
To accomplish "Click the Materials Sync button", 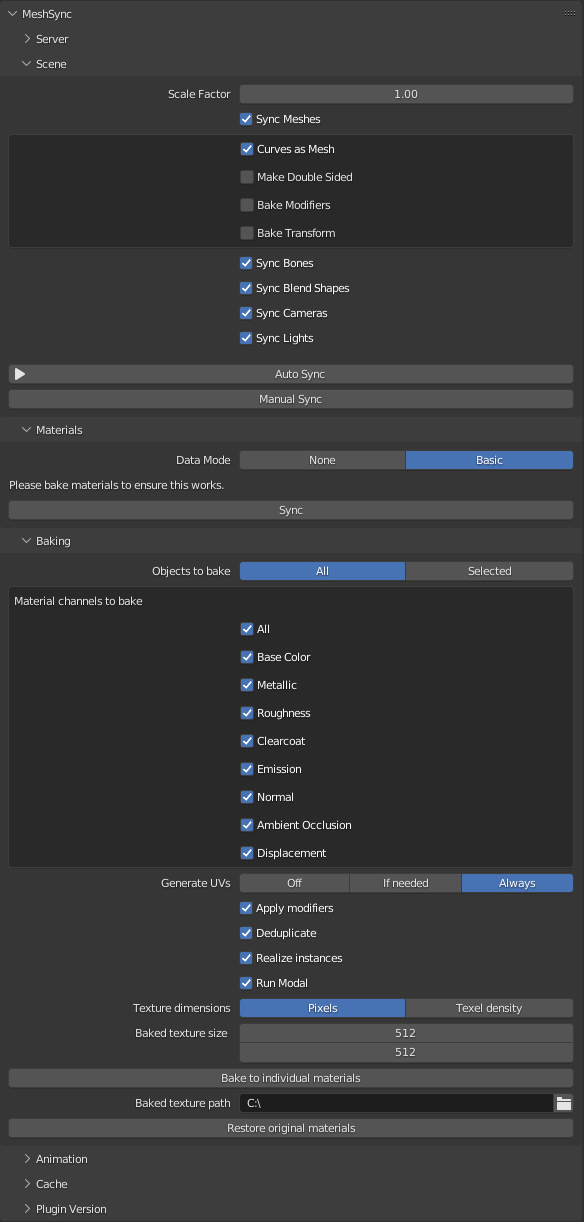I will 291,510.
